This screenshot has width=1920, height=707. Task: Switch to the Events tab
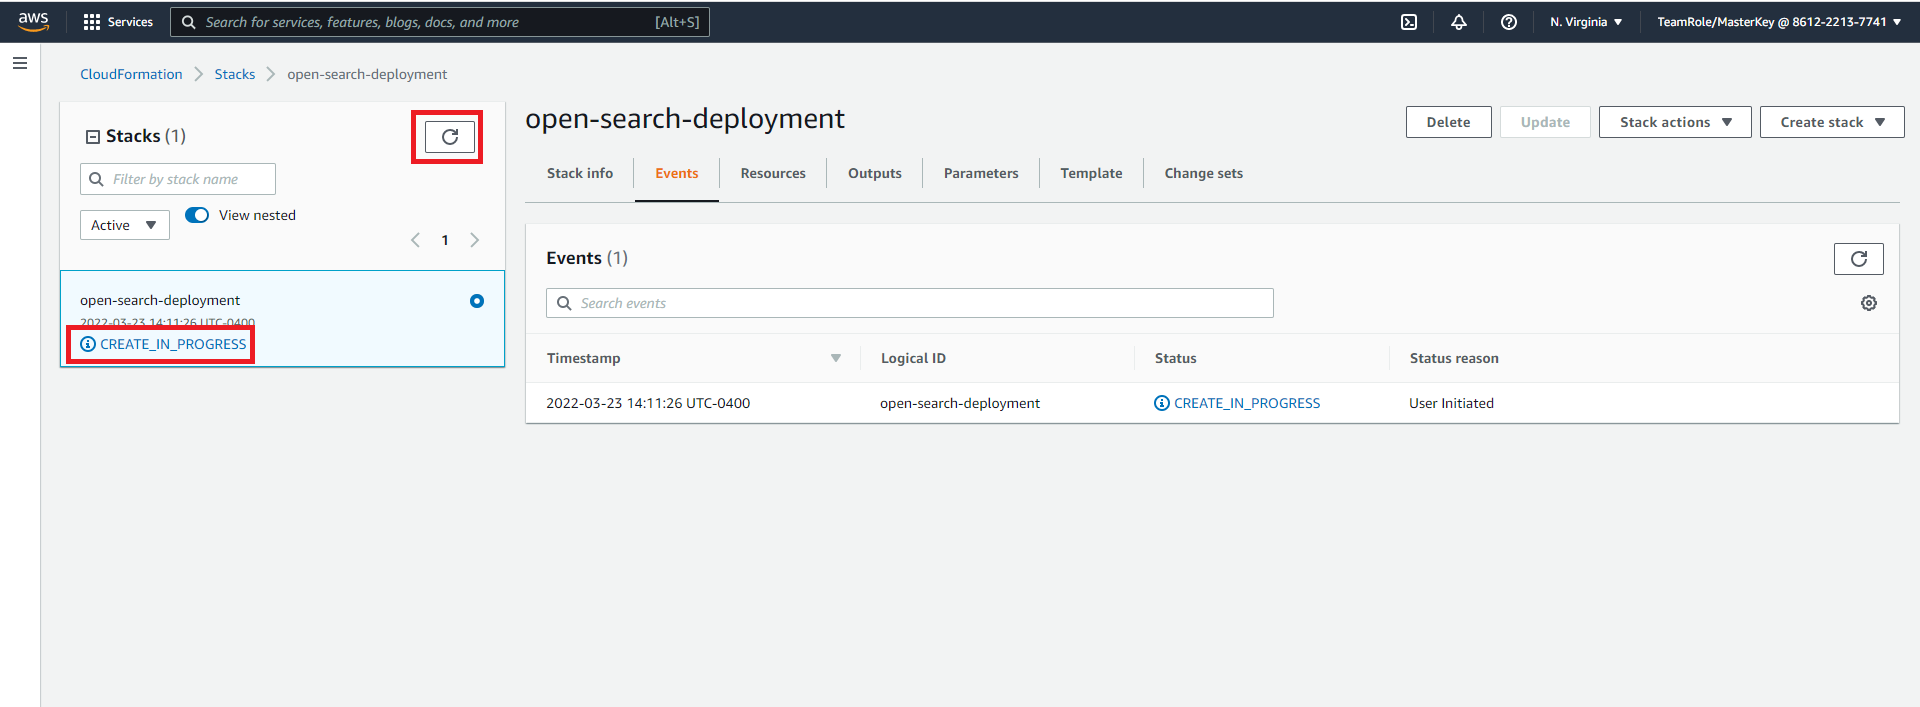[x=677, y=173]
